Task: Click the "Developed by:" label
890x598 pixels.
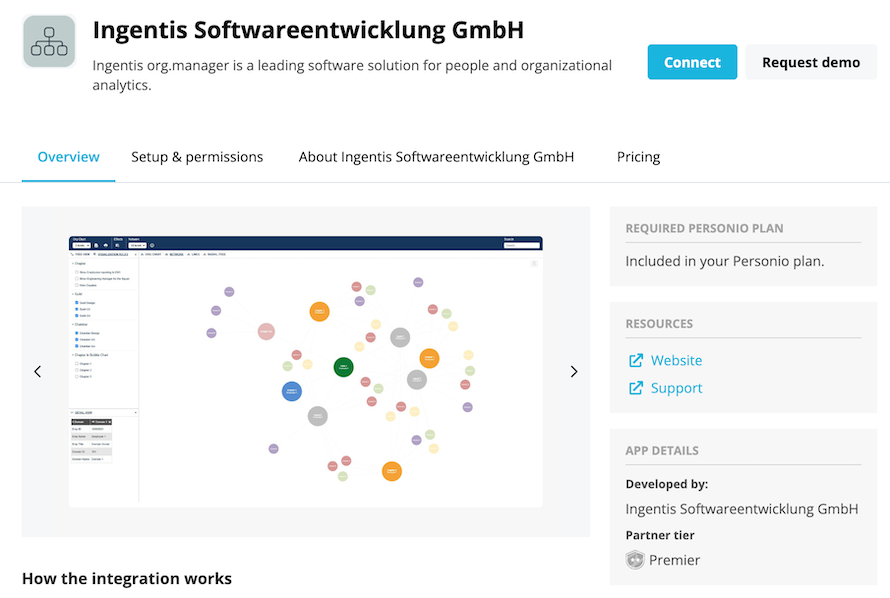Action: (x=666, y=484)
